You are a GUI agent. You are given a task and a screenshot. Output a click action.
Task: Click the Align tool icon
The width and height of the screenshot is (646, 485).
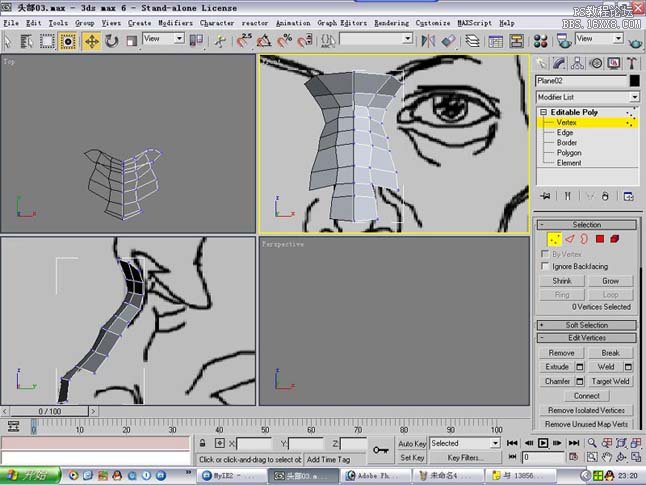[449, 41]
